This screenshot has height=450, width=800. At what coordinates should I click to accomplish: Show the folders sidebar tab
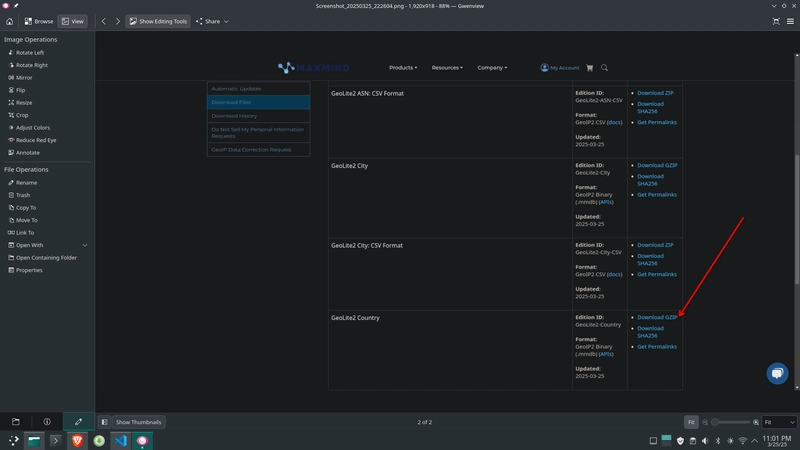click(16, 422)
